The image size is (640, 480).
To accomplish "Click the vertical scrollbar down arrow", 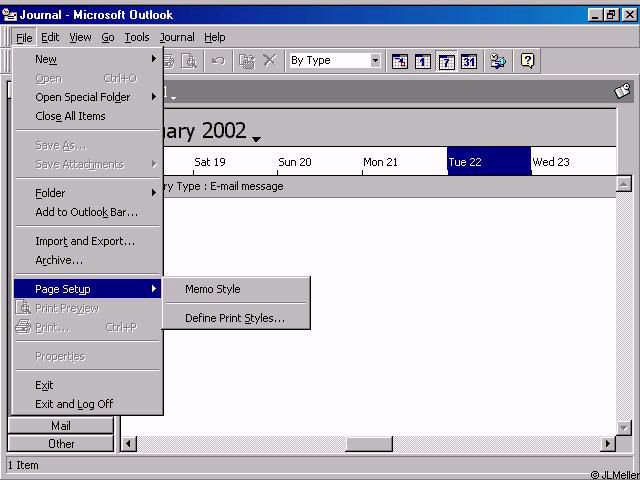I will click(623, 428).
